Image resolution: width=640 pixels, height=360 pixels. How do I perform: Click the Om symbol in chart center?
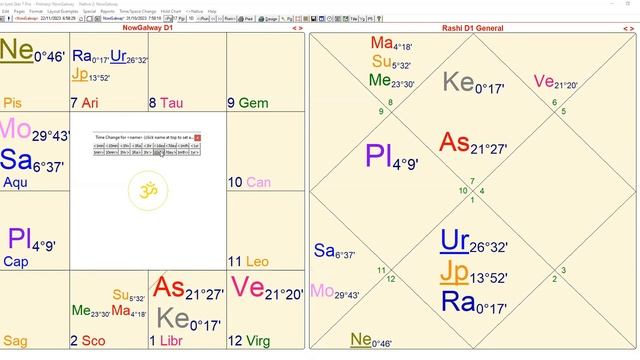click(x=148, y=191)
